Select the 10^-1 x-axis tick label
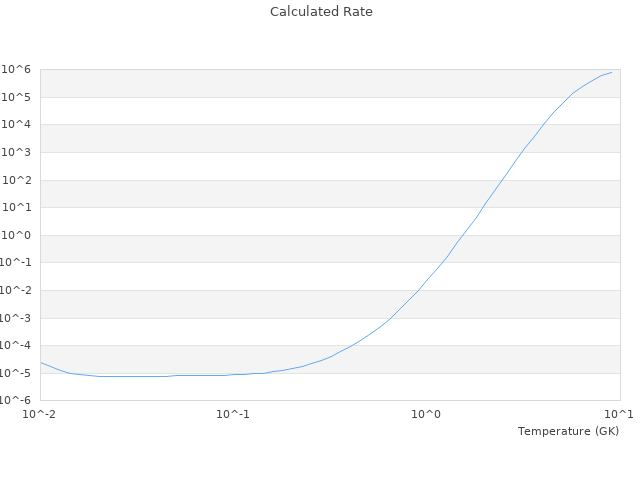640x480 pixels. pyautogui.click(x=233, y=414)
